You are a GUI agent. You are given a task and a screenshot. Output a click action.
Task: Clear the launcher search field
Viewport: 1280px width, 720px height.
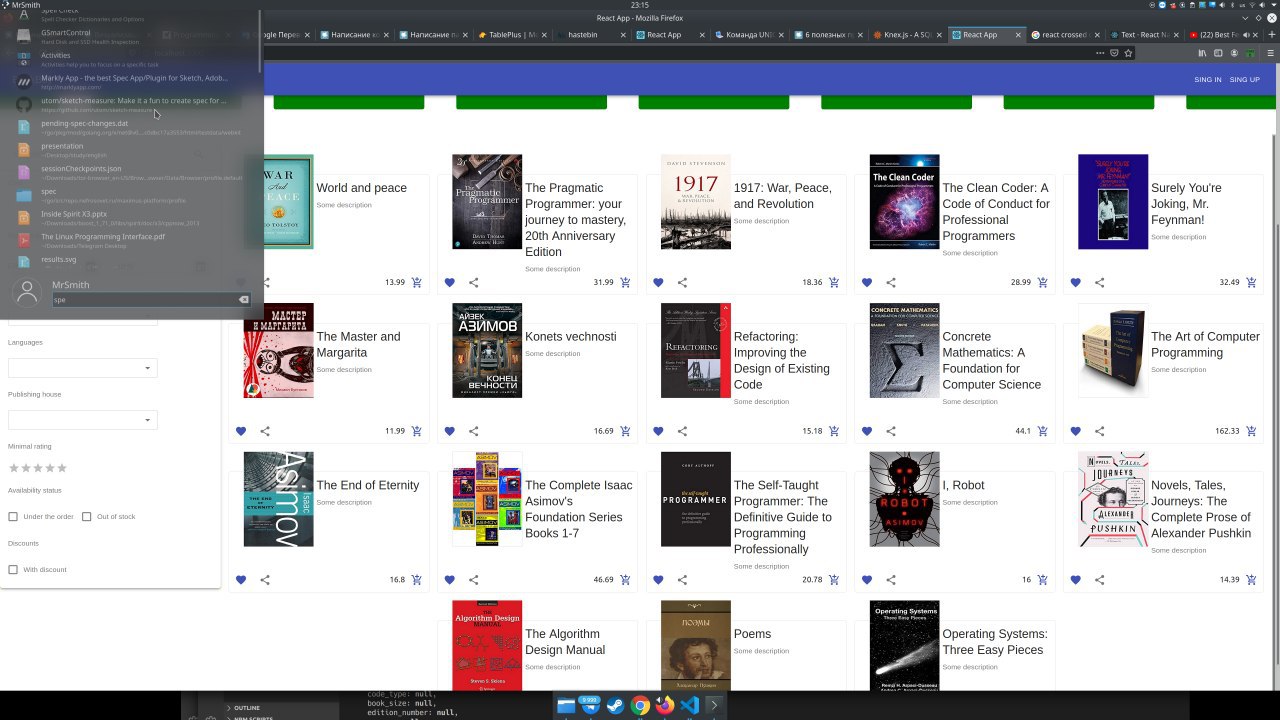[x=243, y=300]
